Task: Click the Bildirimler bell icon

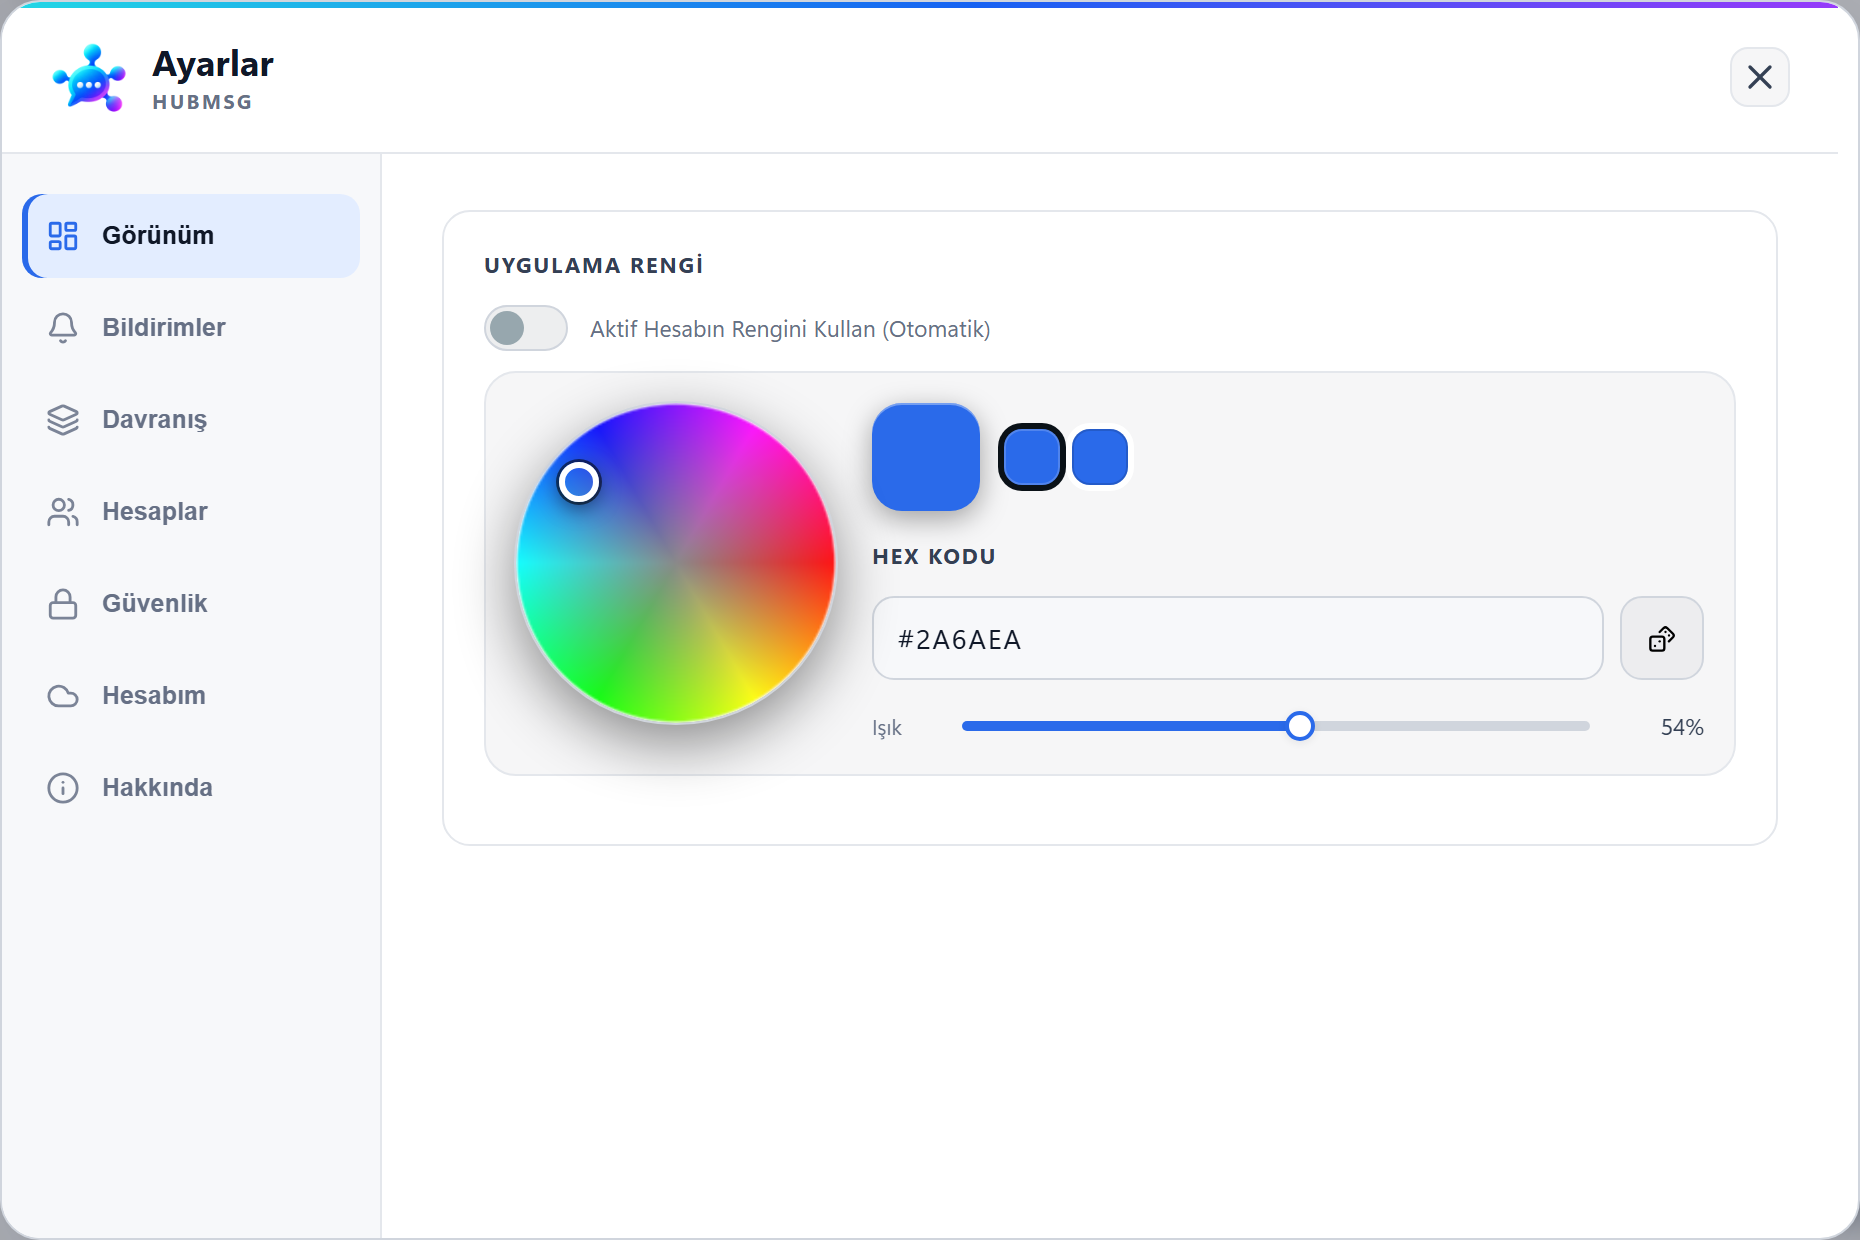Action: pos(63,328)
